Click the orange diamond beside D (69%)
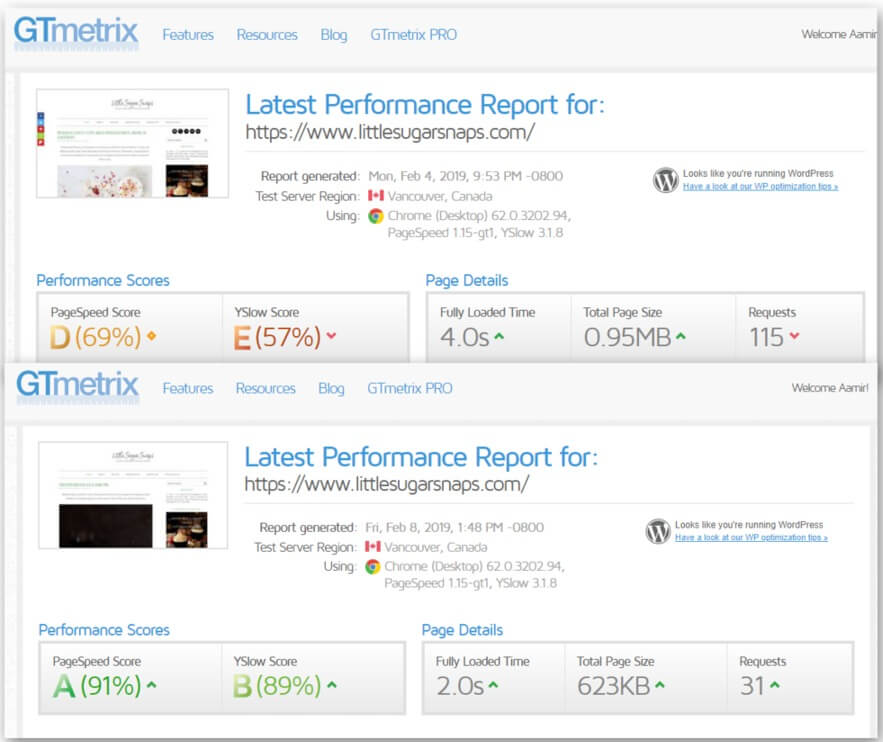This screenshot has width=883, height=742. click(x=151, y=336)
